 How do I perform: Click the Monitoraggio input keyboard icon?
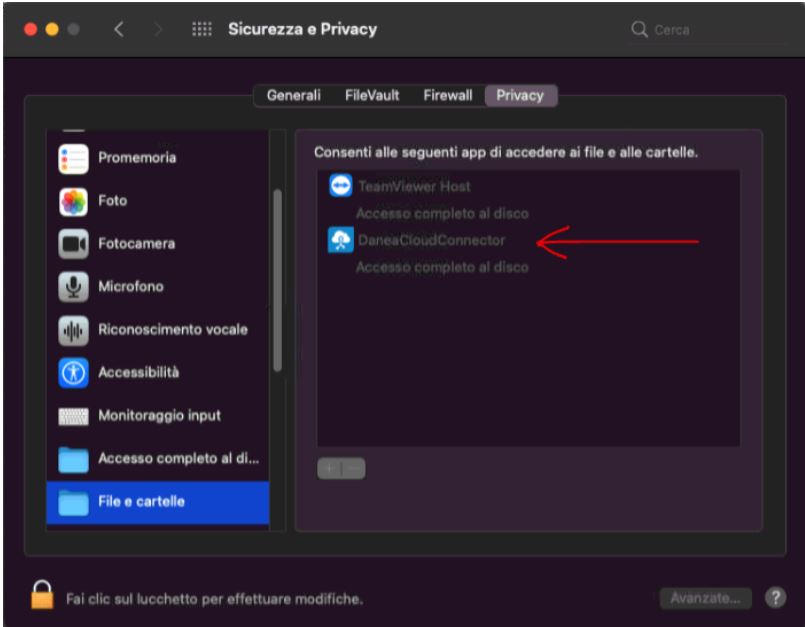tap(73, 416)
